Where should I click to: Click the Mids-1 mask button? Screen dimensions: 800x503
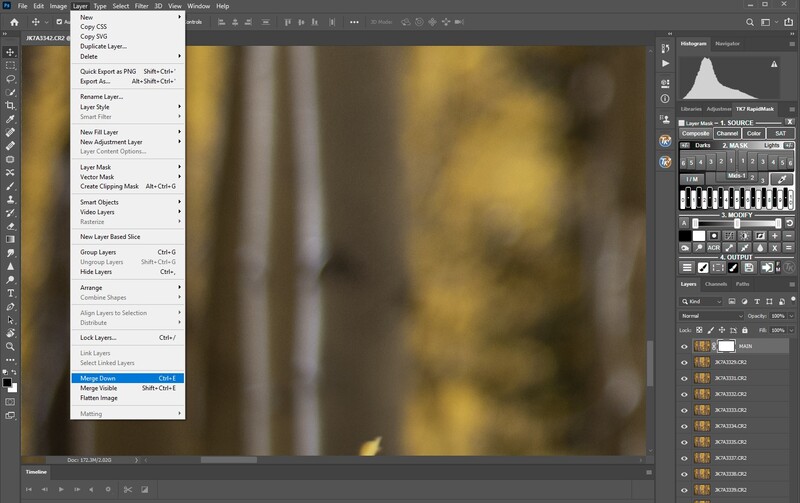736,175
